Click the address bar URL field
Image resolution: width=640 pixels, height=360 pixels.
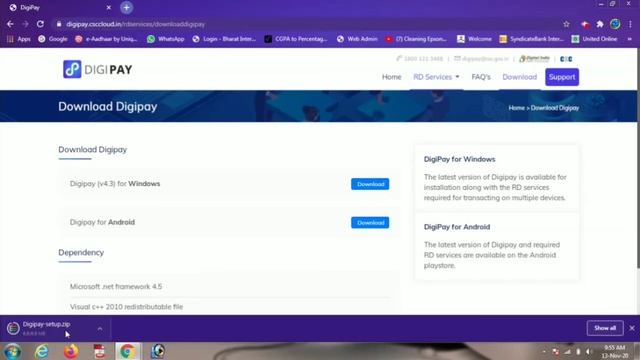[306, 24]
